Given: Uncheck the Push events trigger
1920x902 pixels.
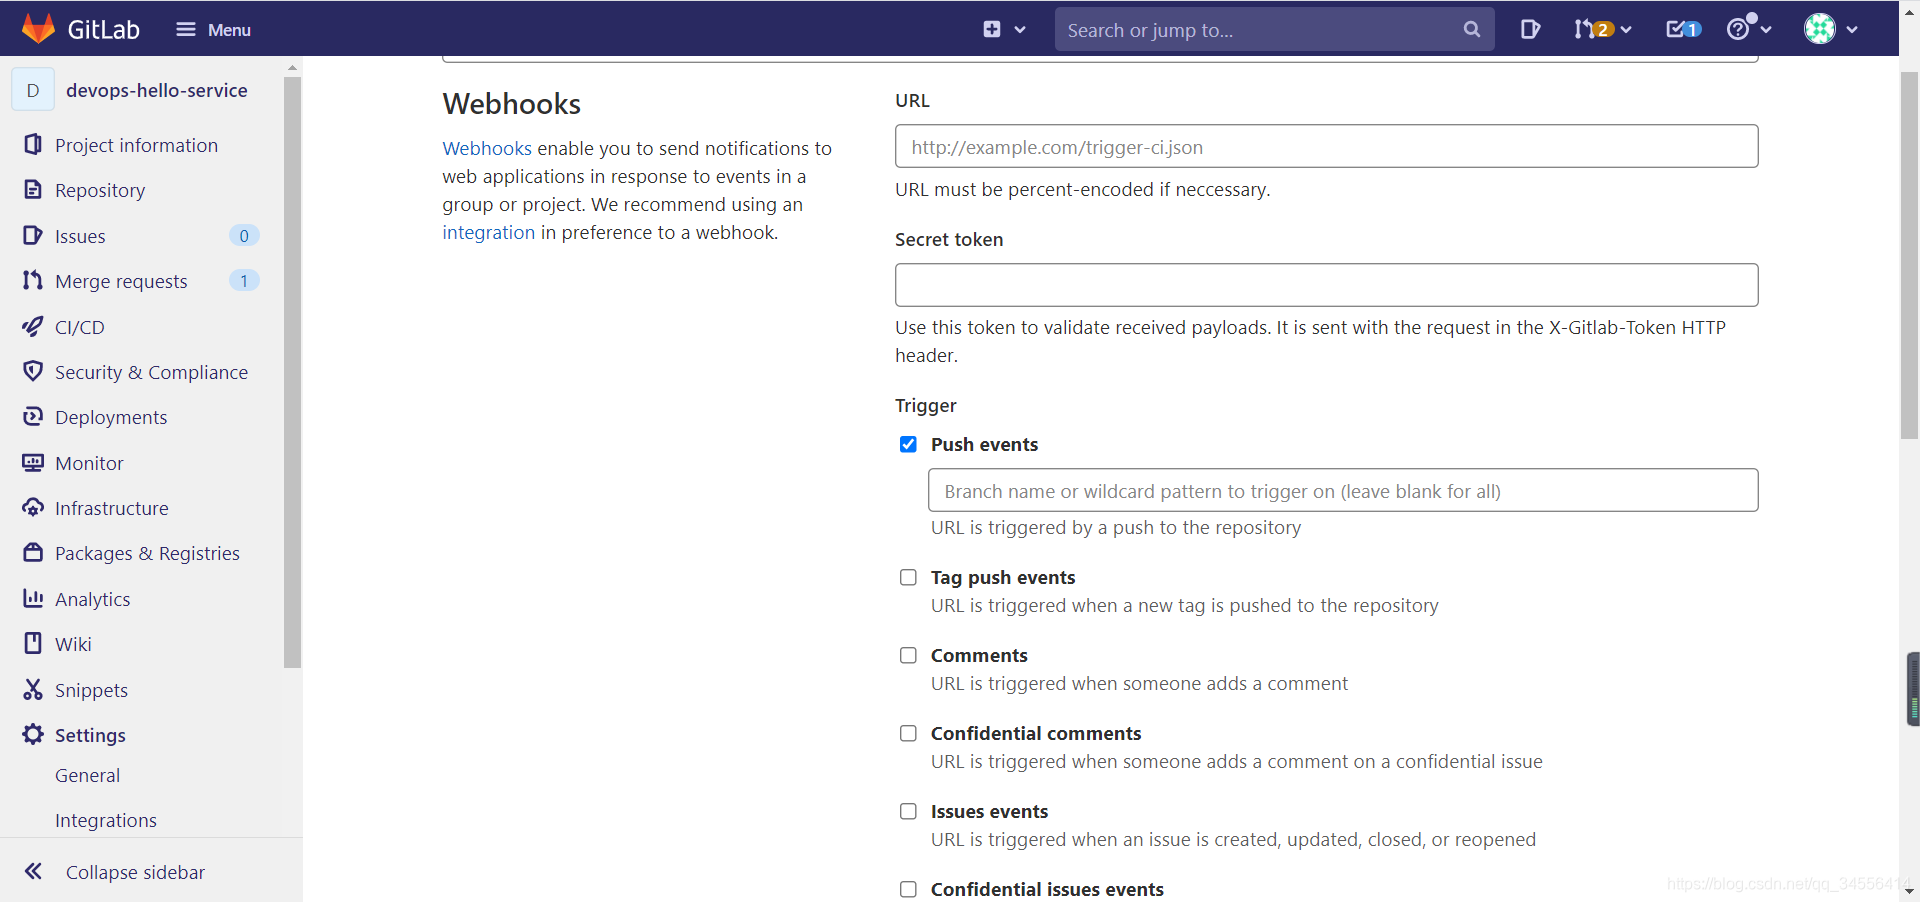Looking at the screenshot, I should pos(907,444).
